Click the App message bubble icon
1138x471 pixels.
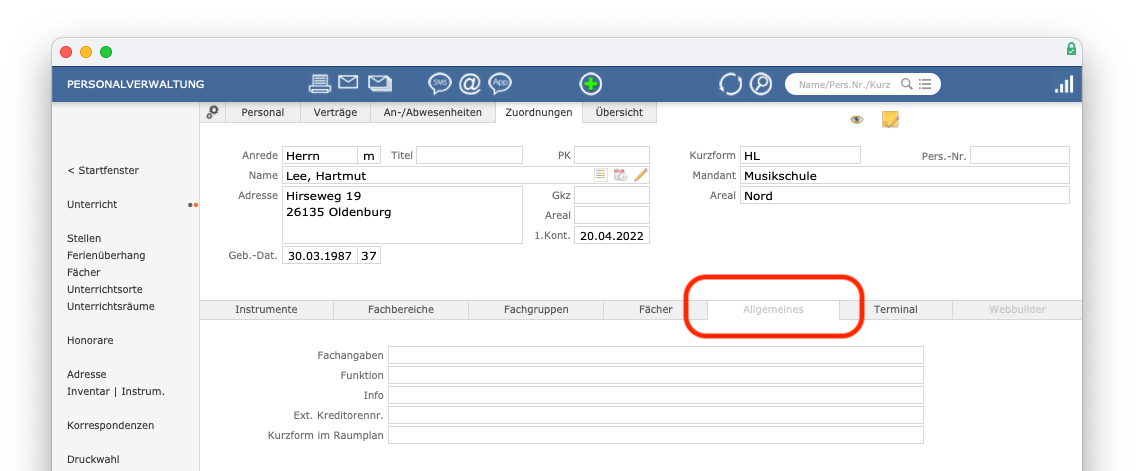click(x=500, y=84)
